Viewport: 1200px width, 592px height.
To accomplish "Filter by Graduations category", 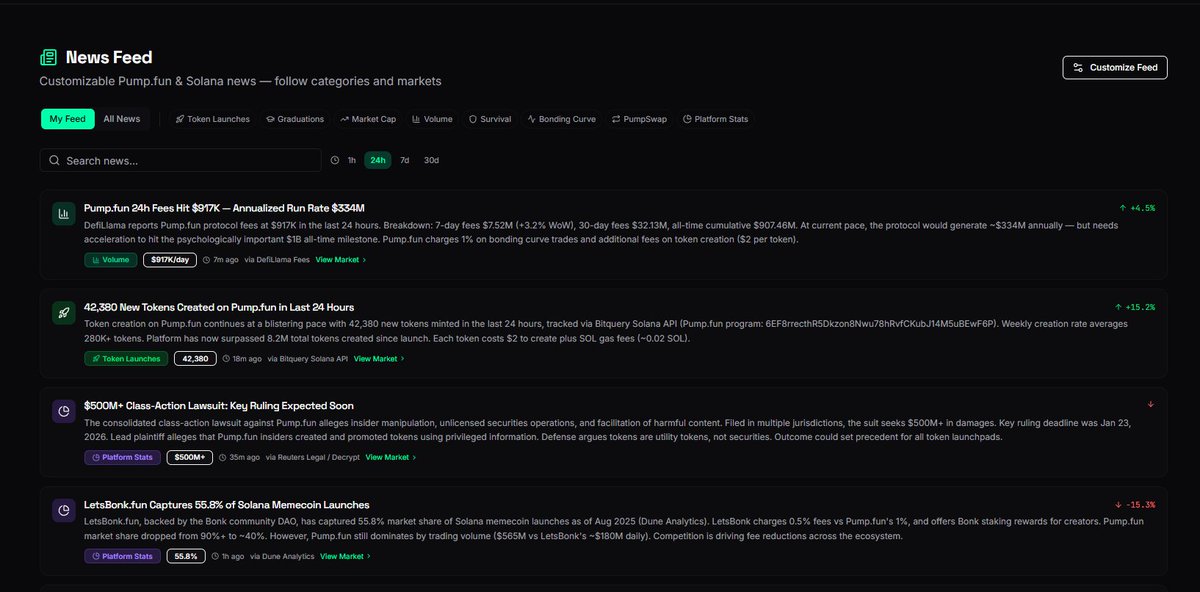I will click(294, 119).
